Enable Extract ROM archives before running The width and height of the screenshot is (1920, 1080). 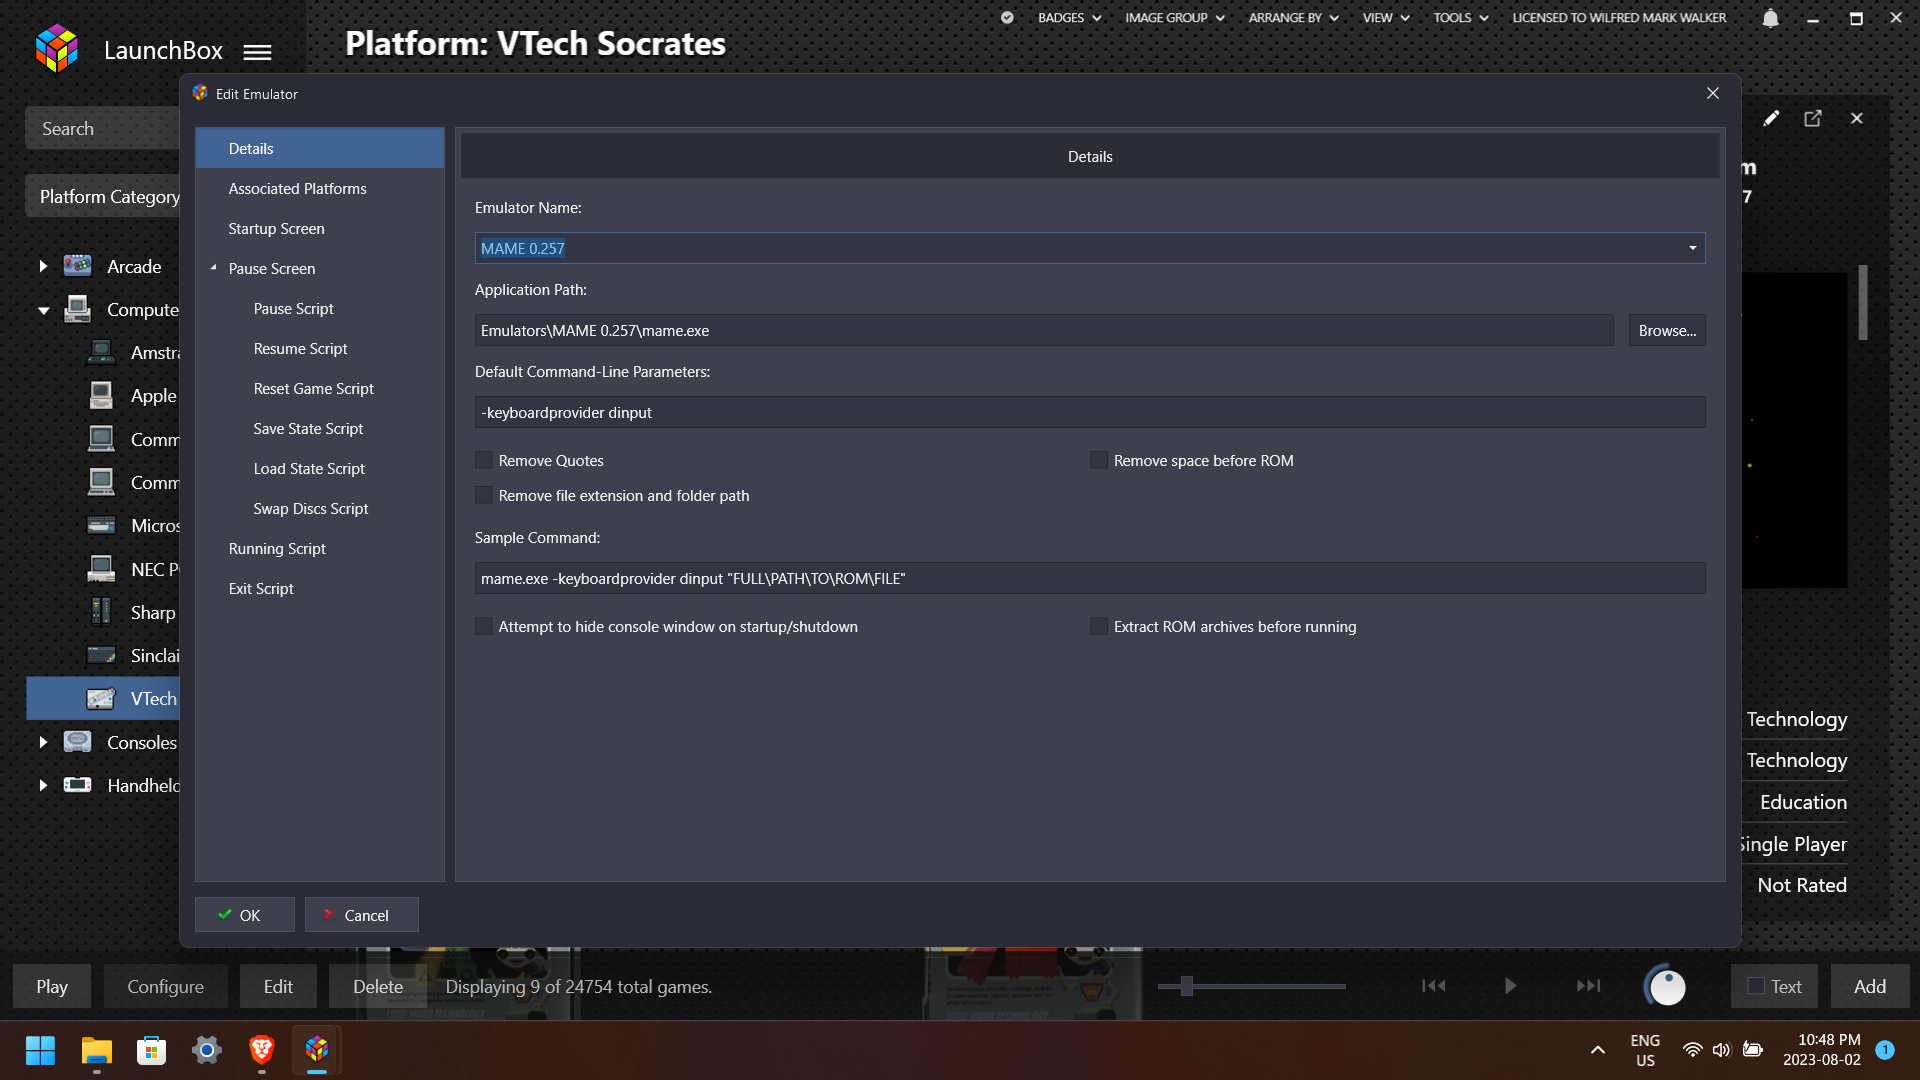tap(1099, 626)
